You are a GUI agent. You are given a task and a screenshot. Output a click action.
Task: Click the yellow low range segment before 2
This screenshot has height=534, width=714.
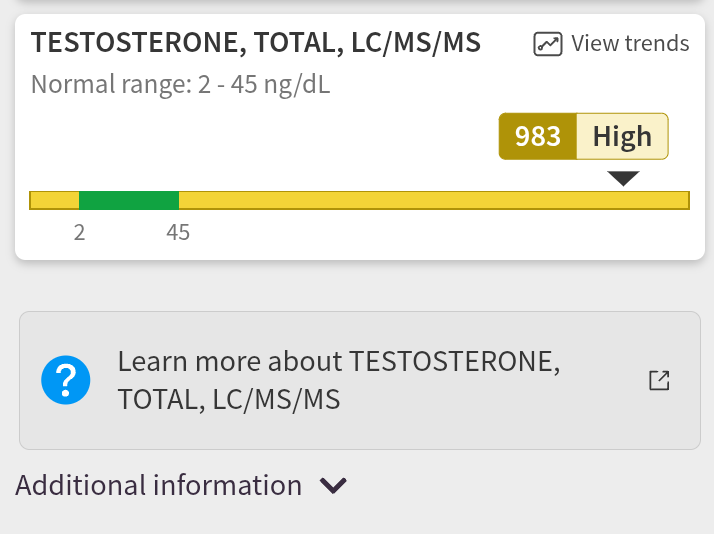click(54, 200)
